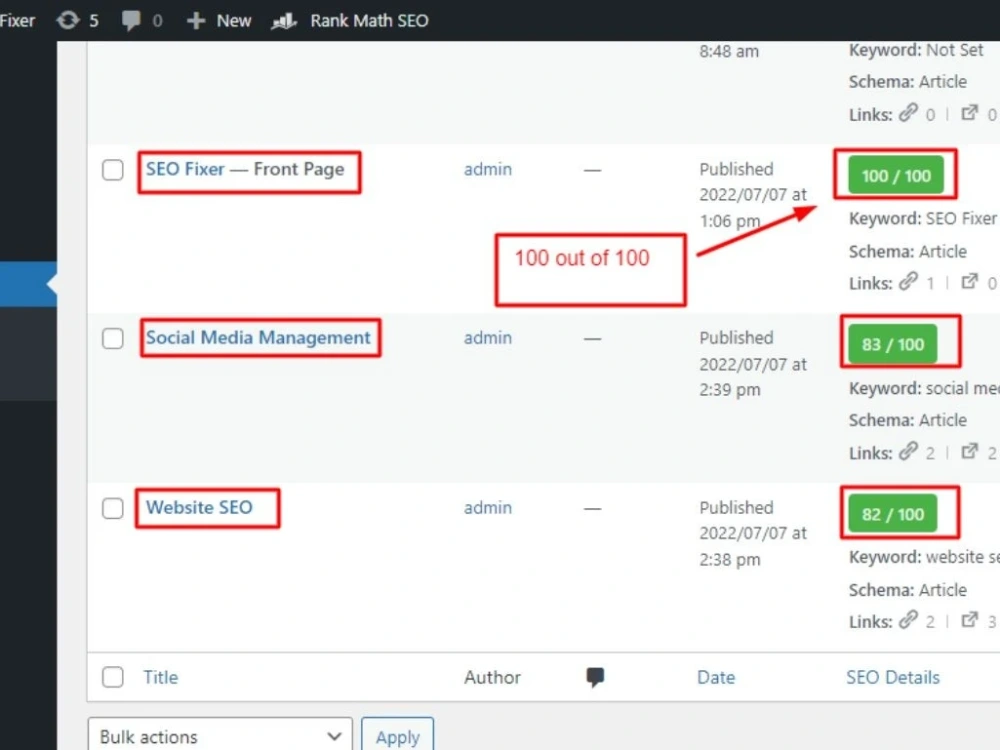Image resolution: width=1000 pixels, height=750 pixels.
Task: Open the Bulk actions dropdown
Action: pyautogui.click(x=220, y=737)
